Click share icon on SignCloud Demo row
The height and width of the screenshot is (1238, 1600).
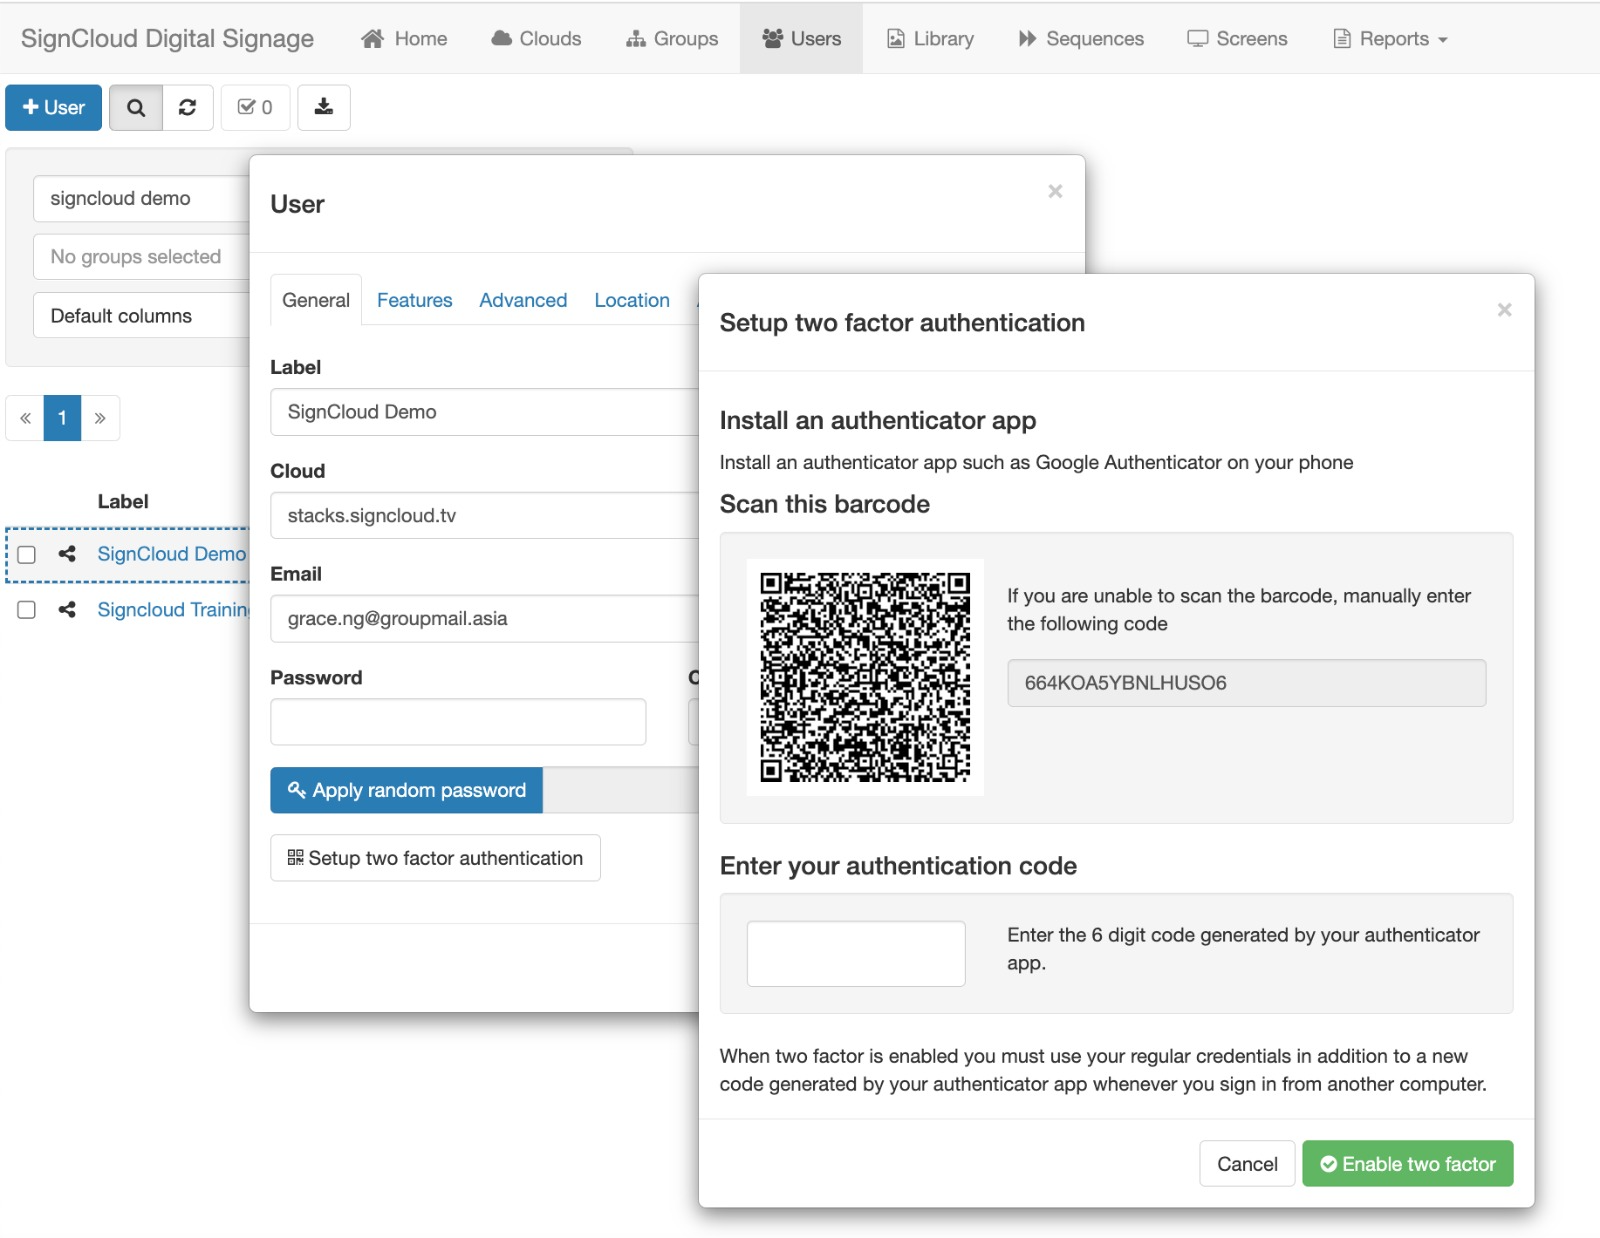tap(67, 553)
